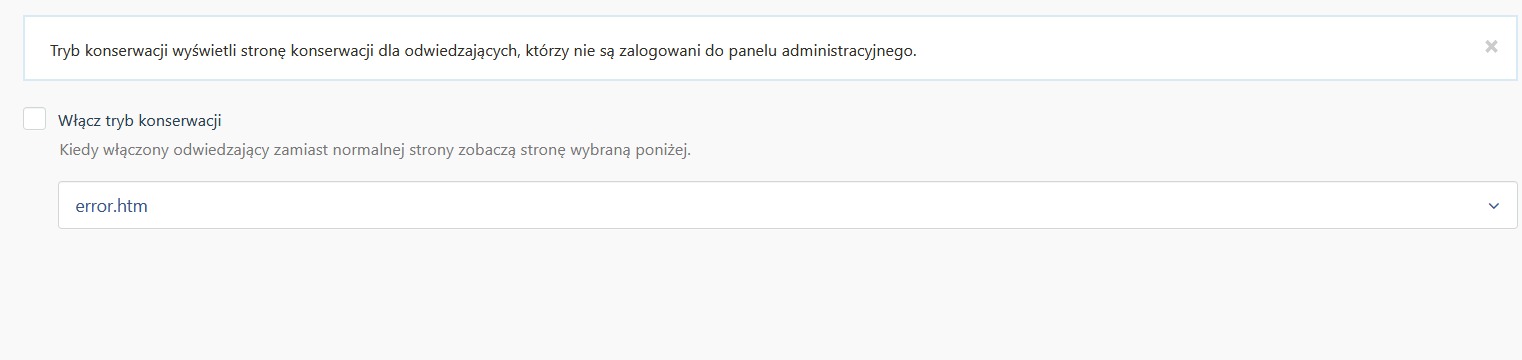Screen dimensions: 1522x360
Task: Click the description text below the maintenance checkbox
Action: coord(375,151)
